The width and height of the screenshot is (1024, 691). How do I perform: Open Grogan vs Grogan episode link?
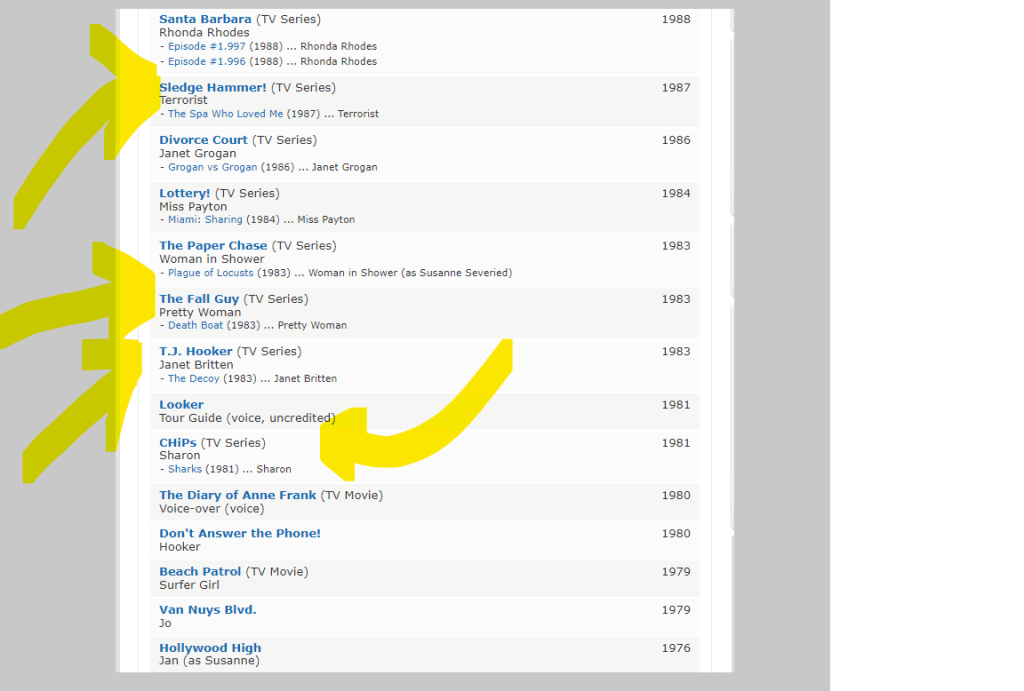pos(212,168)
